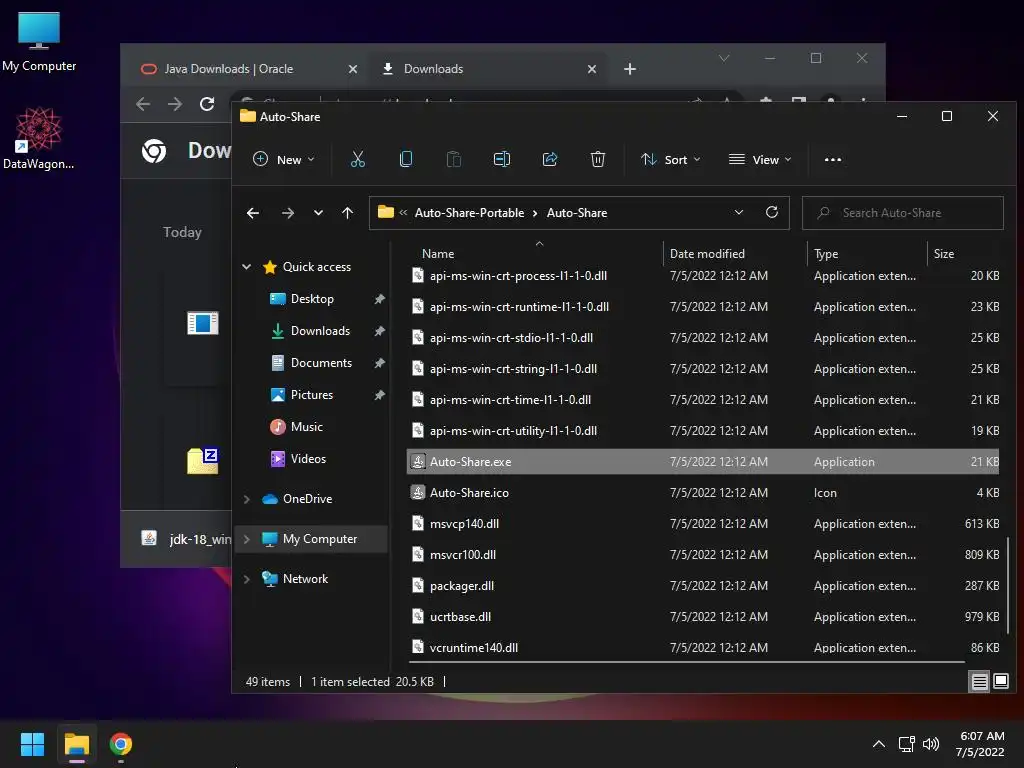This screenshot has height=768, width=1024.
Task: Open Documents in Quick access
Action: point(321,363)
